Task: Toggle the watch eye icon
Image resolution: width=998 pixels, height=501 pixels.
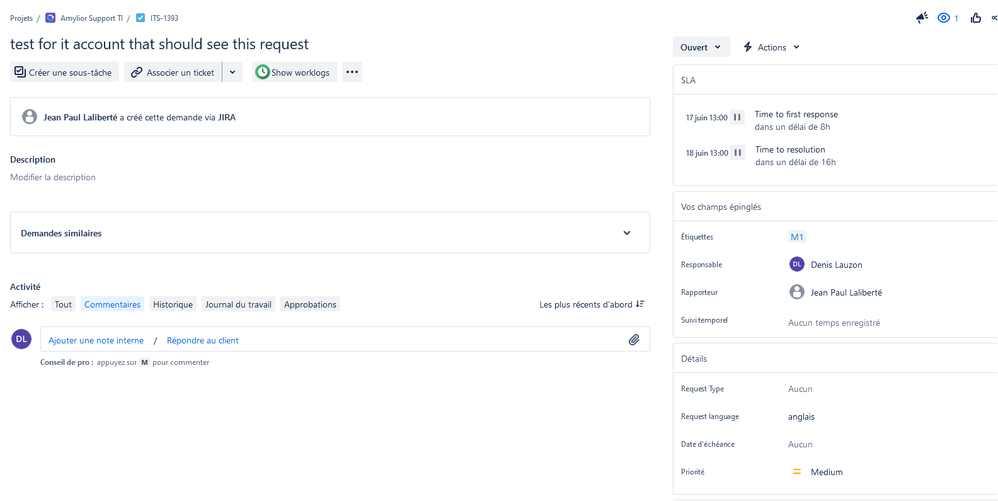Action: (x=943, y=18)
